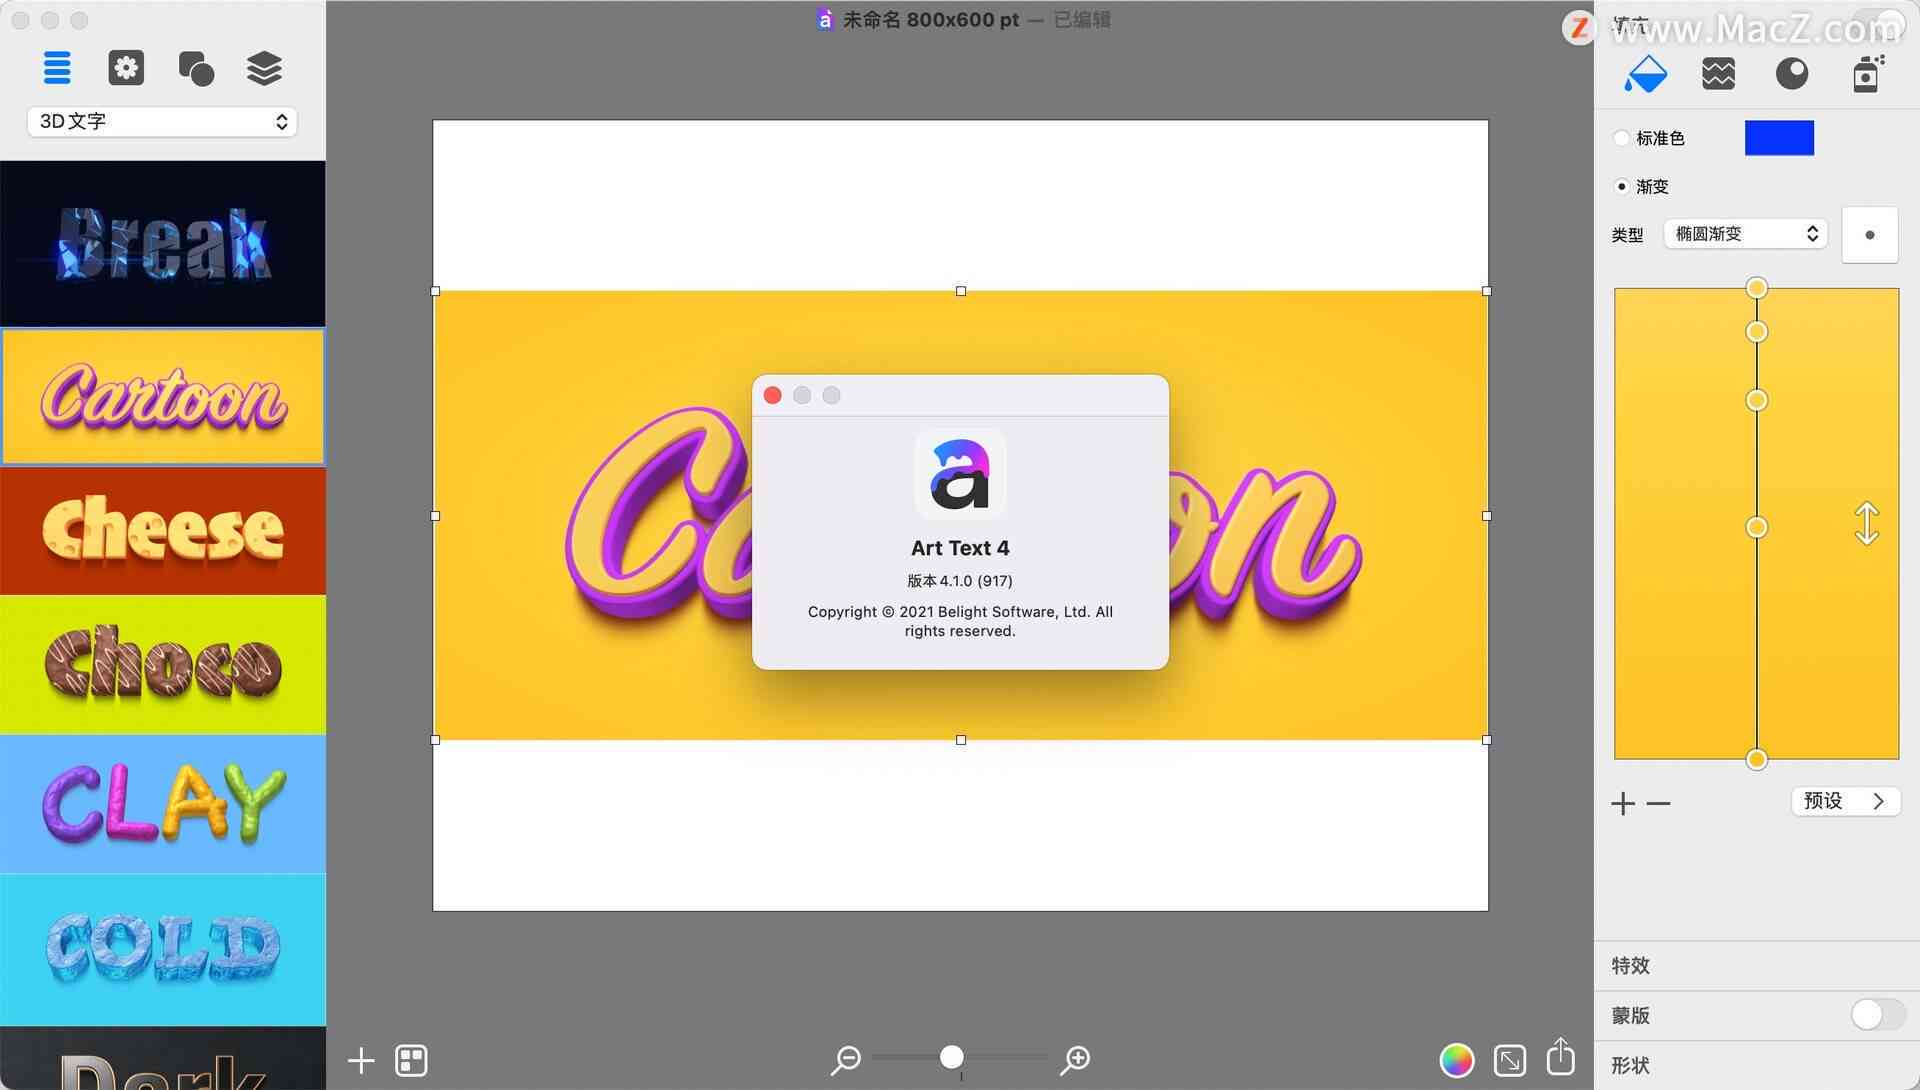
Task: Select the texture/pattern tab icon
Action: (1718, 72)
